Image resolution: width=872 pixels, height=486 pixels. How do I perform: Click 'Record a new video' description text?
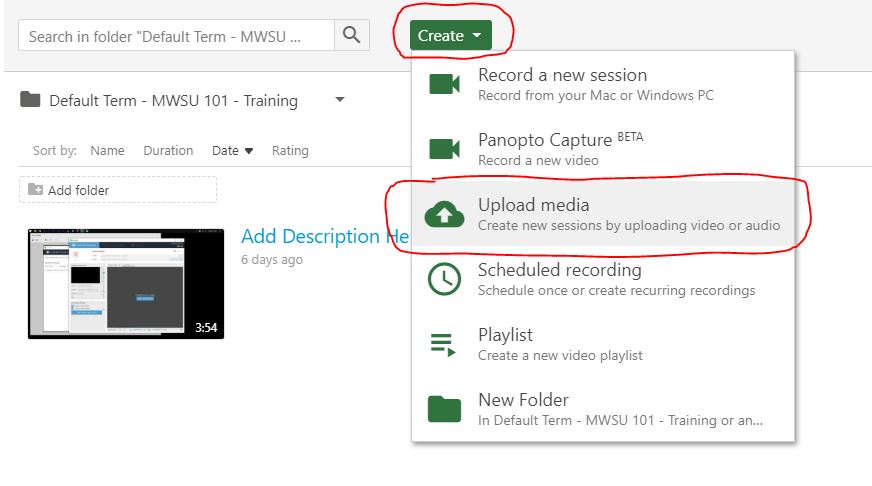click(538, 161)
